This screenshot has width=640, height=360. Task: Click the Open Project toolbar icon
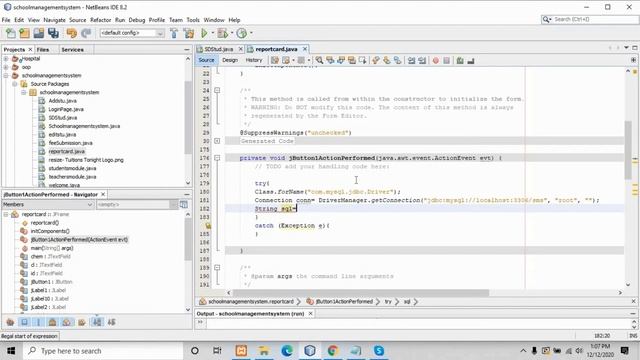tap(39, 33)
